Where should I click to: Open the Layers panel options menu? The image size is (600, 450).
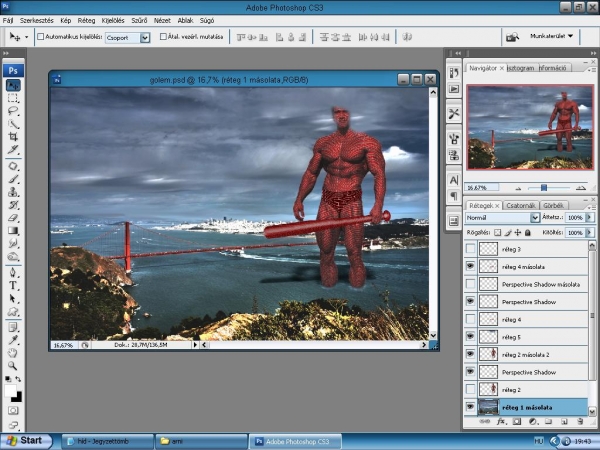[x=592, y=207]
